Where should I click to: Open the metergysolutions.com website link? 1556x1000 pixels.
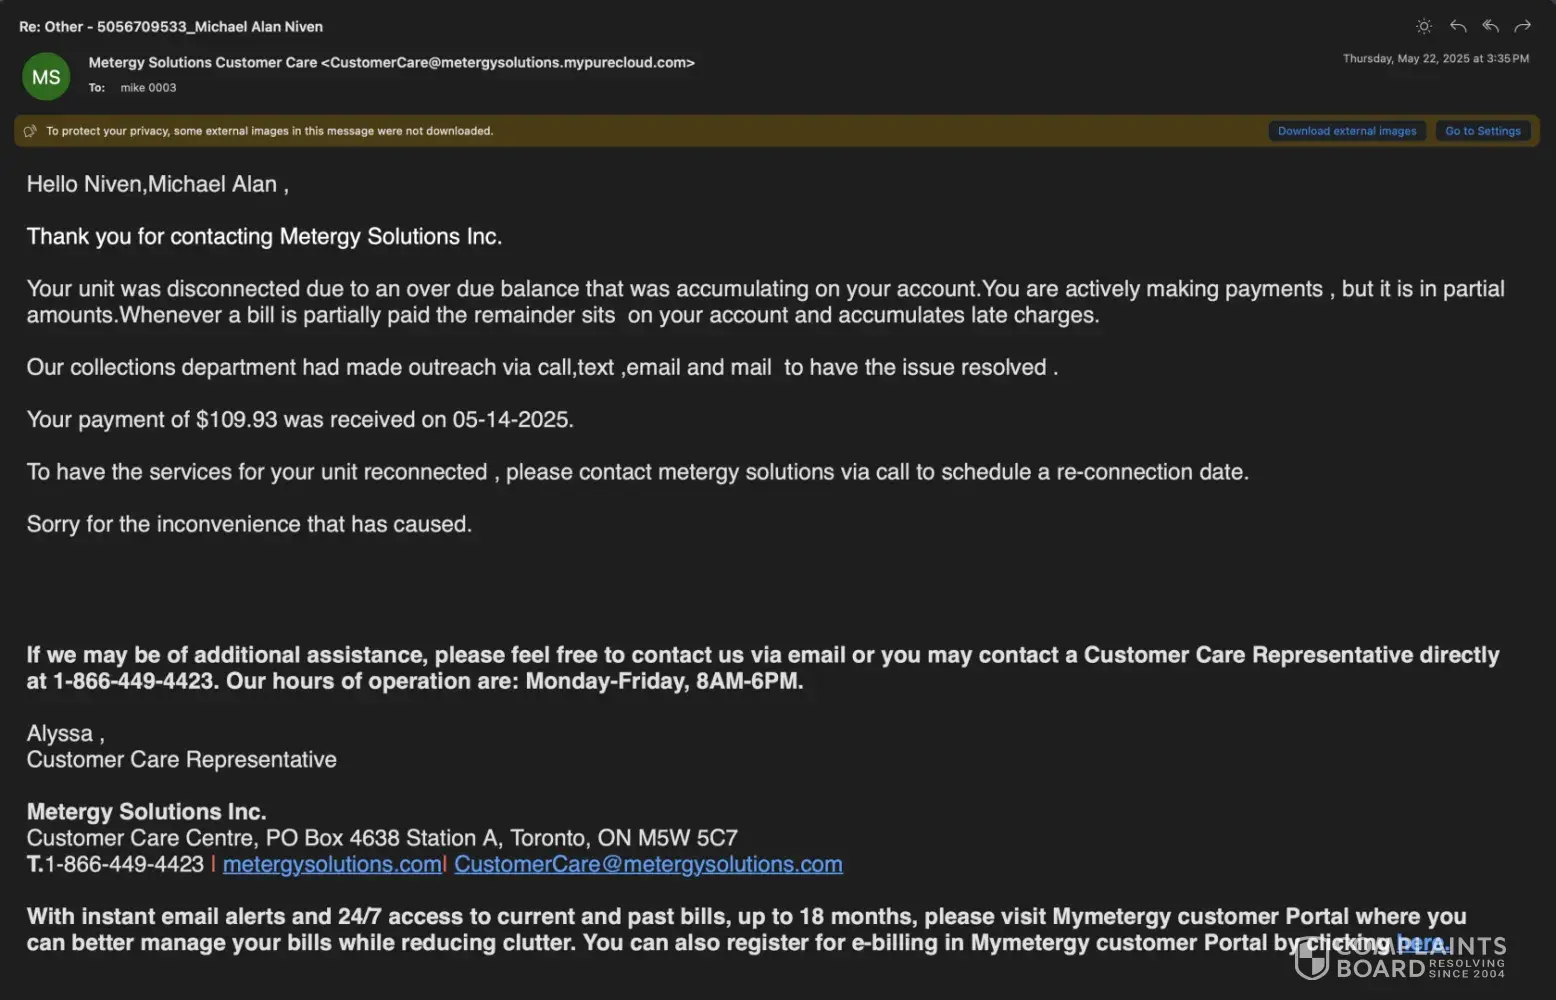click(332, 864)
